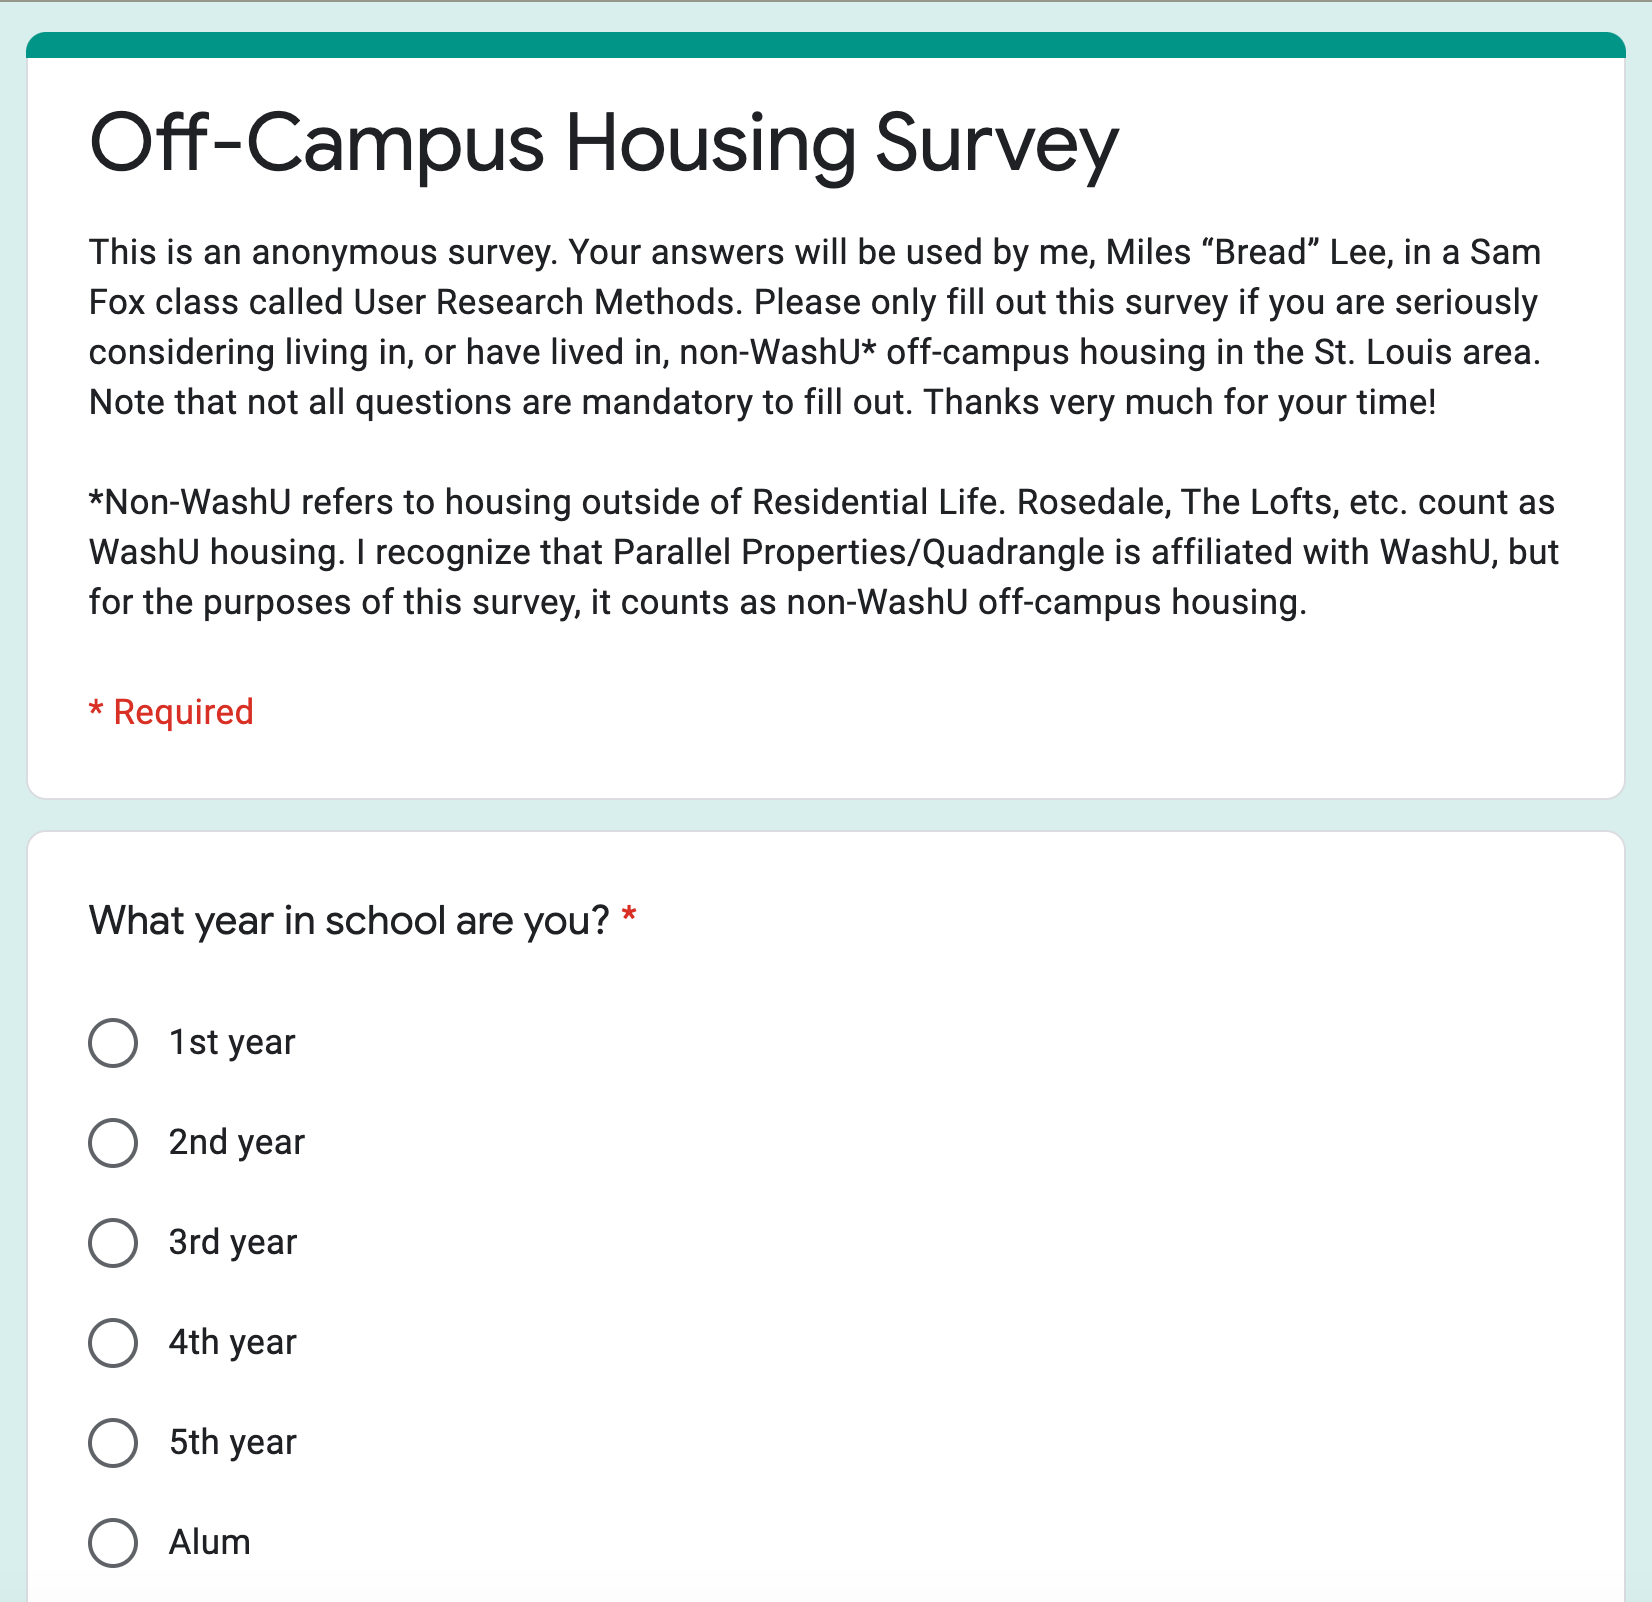Click the red asterisk beside the year question
The height and width of the screenshot is (1602, 1652).
[x=629, y=915]
